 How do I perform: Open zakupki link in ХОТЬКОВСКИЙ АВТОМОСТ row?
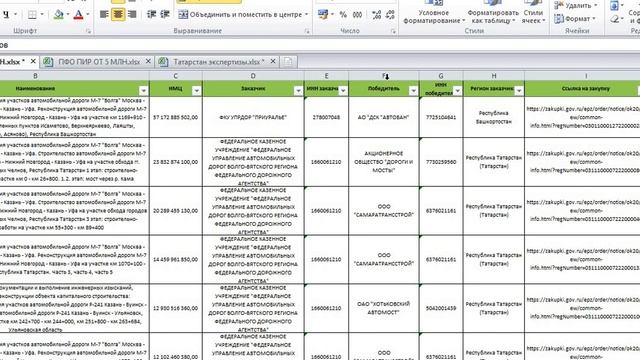pos(583,308)
